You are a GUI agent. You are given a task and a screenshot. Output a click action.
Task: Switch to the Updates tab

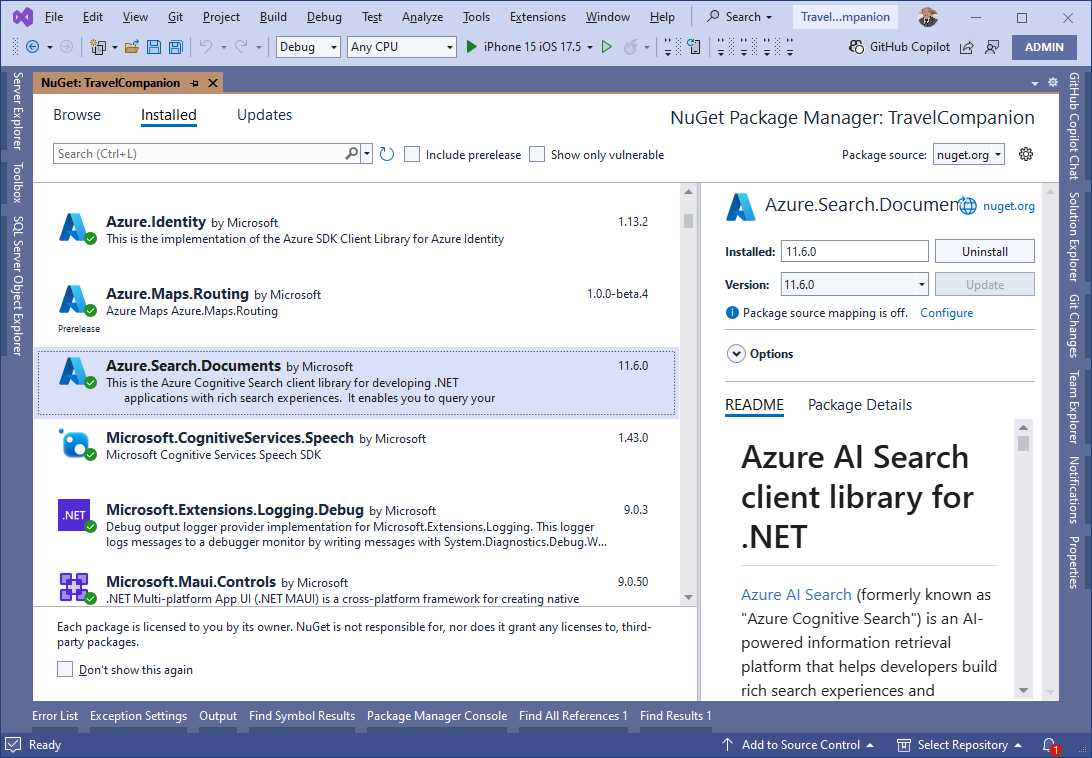pos(264,115)
